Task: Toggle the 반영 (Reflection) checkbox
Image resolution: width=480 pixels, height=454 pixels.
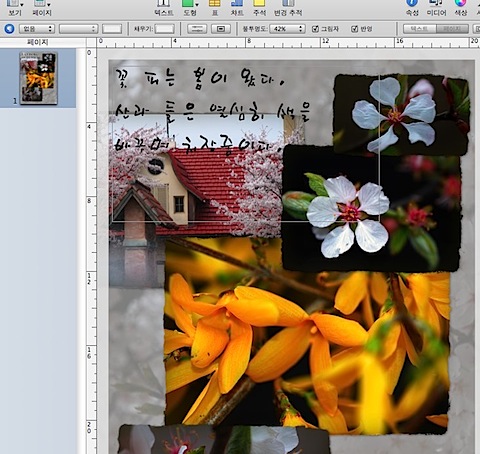Action: click(x=354, y=29)
